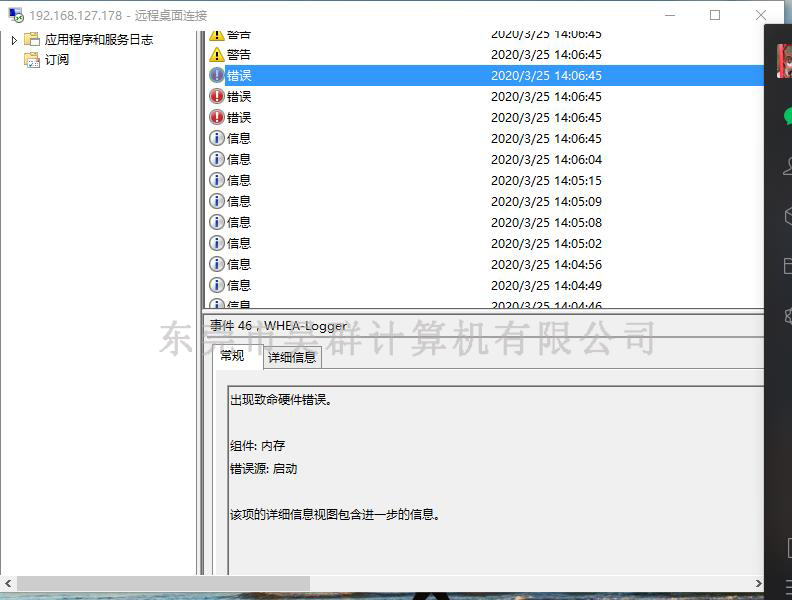Click the horizontal scrollbar left arrow
792x600 pixels.
(8, 583)
